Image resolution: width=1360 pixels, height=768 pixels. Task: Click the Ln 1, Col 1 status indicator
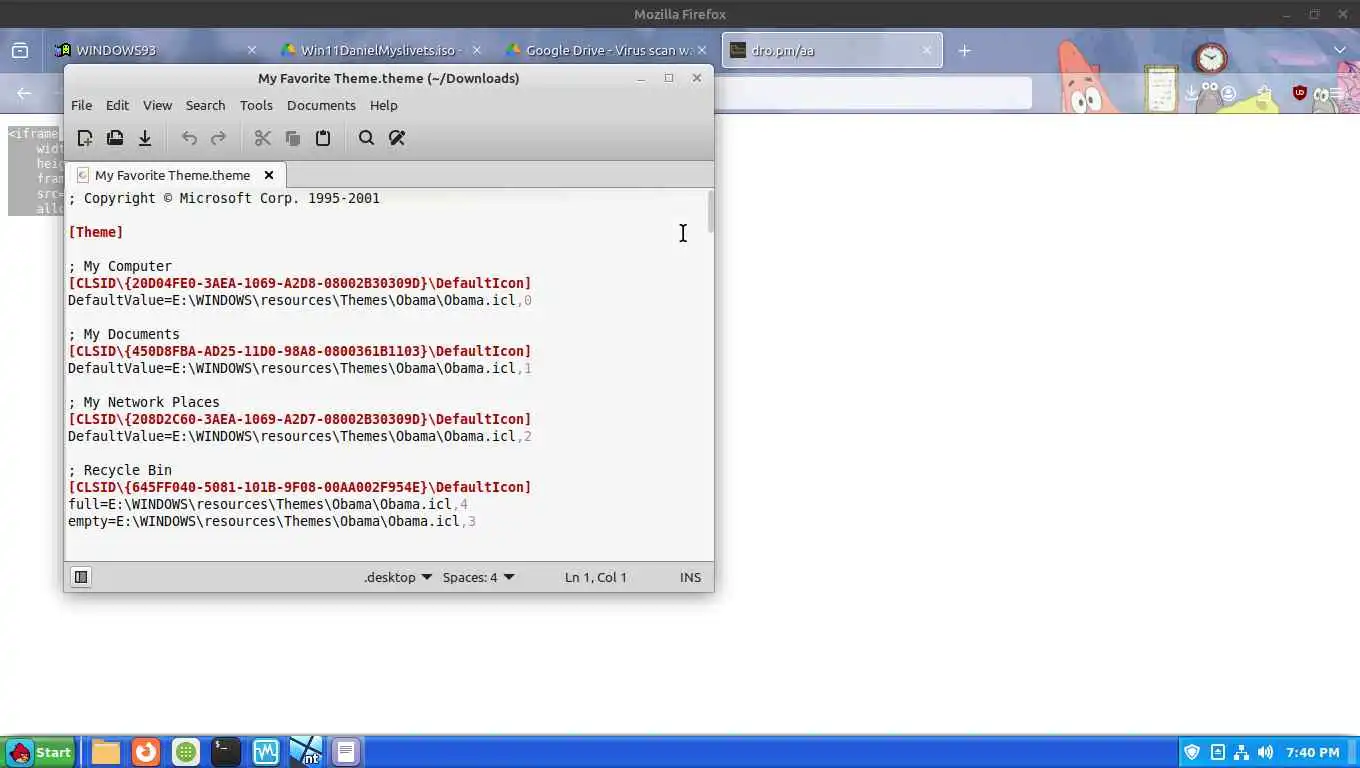(x=596, y=577)
